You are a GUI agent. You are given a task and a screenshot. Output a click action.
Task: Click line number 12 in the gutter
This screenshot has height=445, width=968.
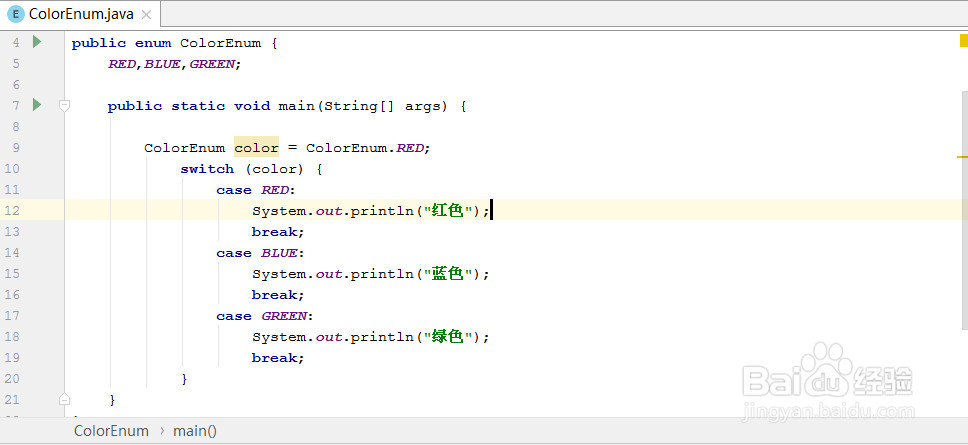click(12, 210)
